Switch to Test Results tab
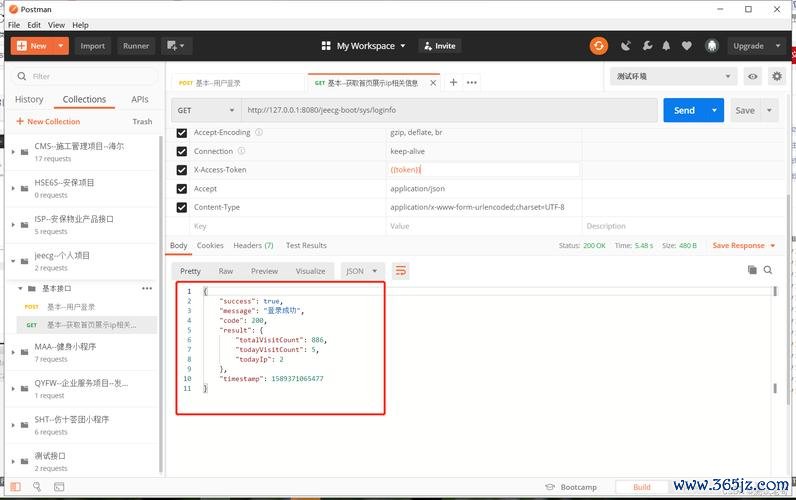The width and height of the screenshot is (796, 500). (306, 245)
